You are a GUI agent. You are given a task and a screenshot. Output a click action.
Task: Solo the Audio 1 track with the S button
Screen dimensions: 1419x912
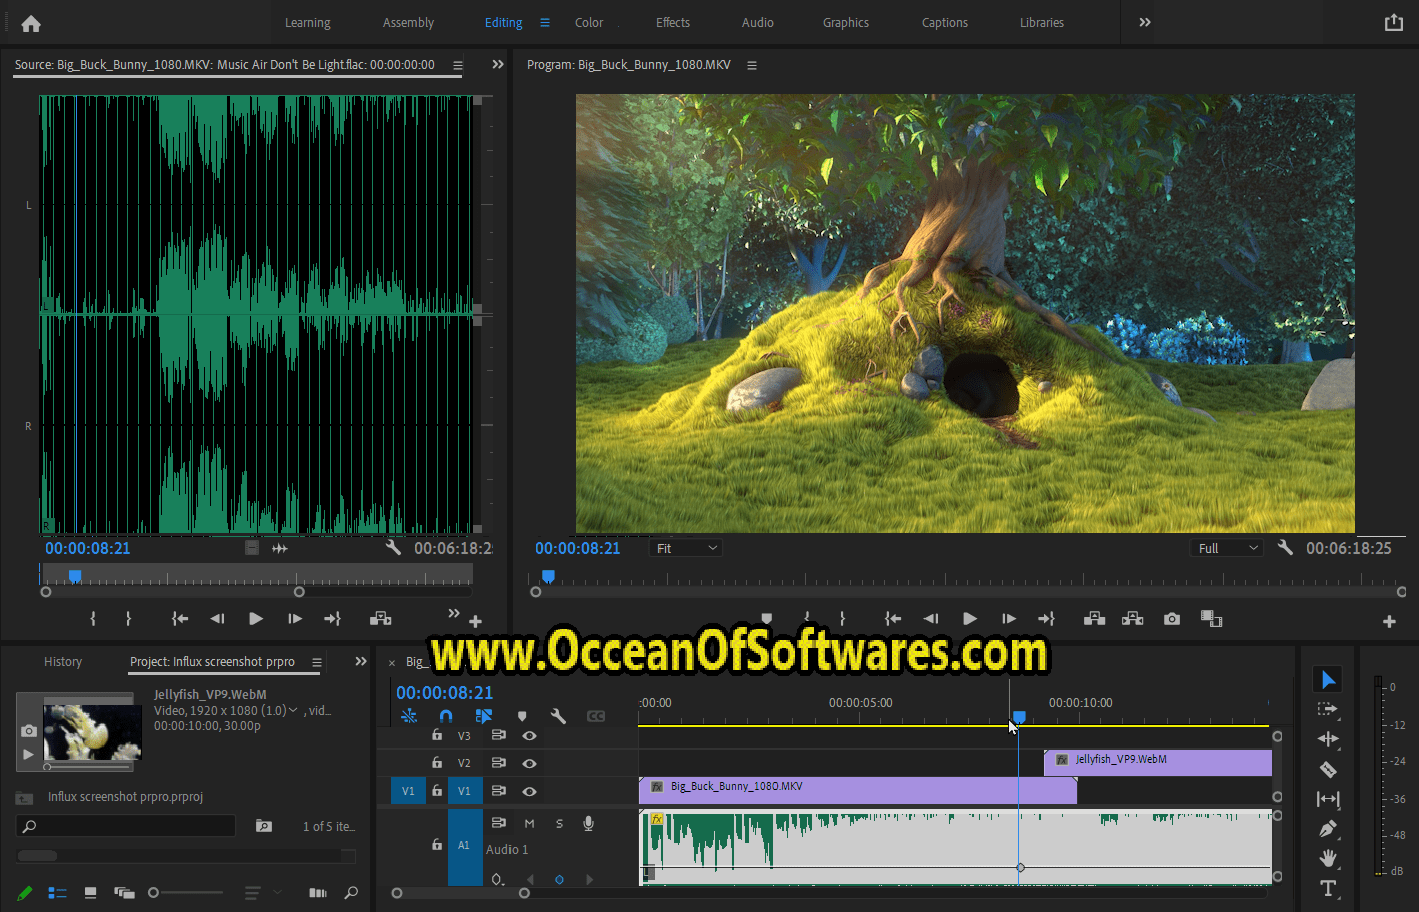click(558, 822)
